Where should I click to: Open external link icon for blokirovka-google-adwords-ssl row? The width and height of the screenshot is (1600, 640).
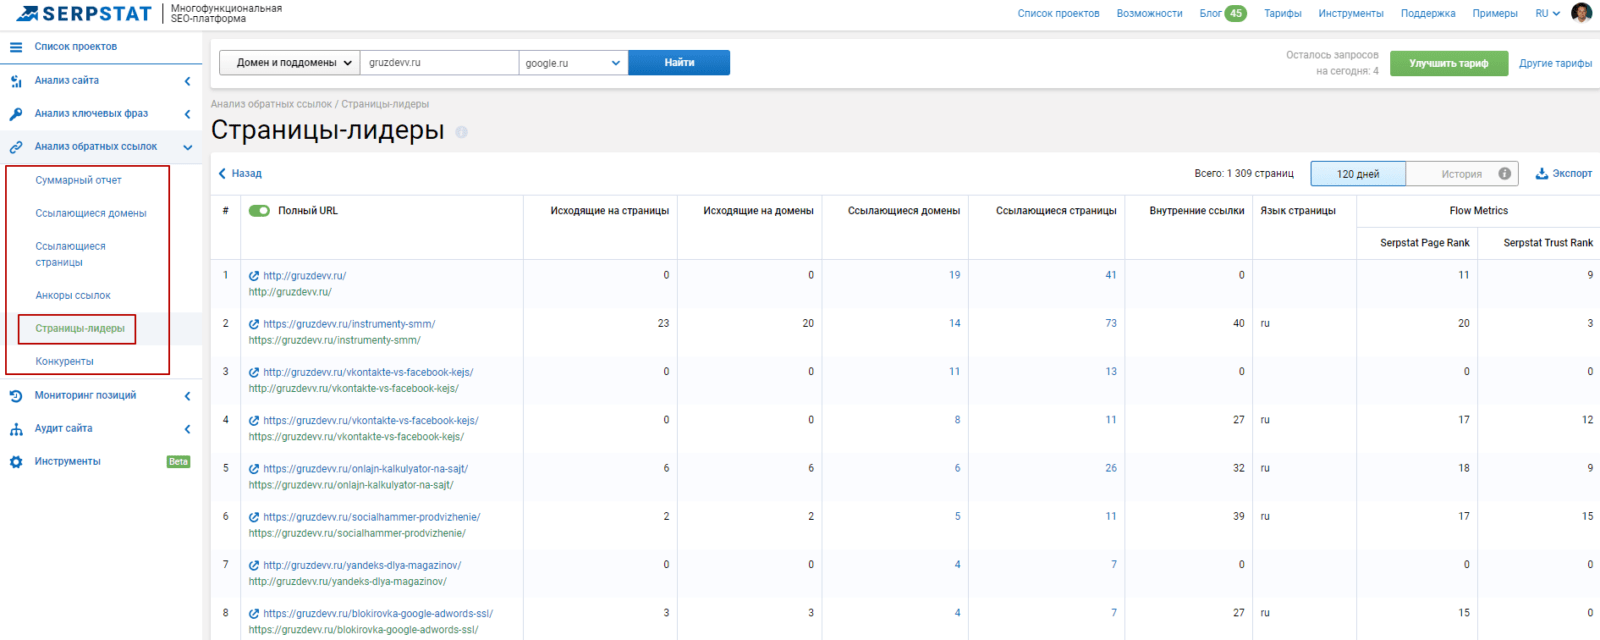click(x=254, y=614)
